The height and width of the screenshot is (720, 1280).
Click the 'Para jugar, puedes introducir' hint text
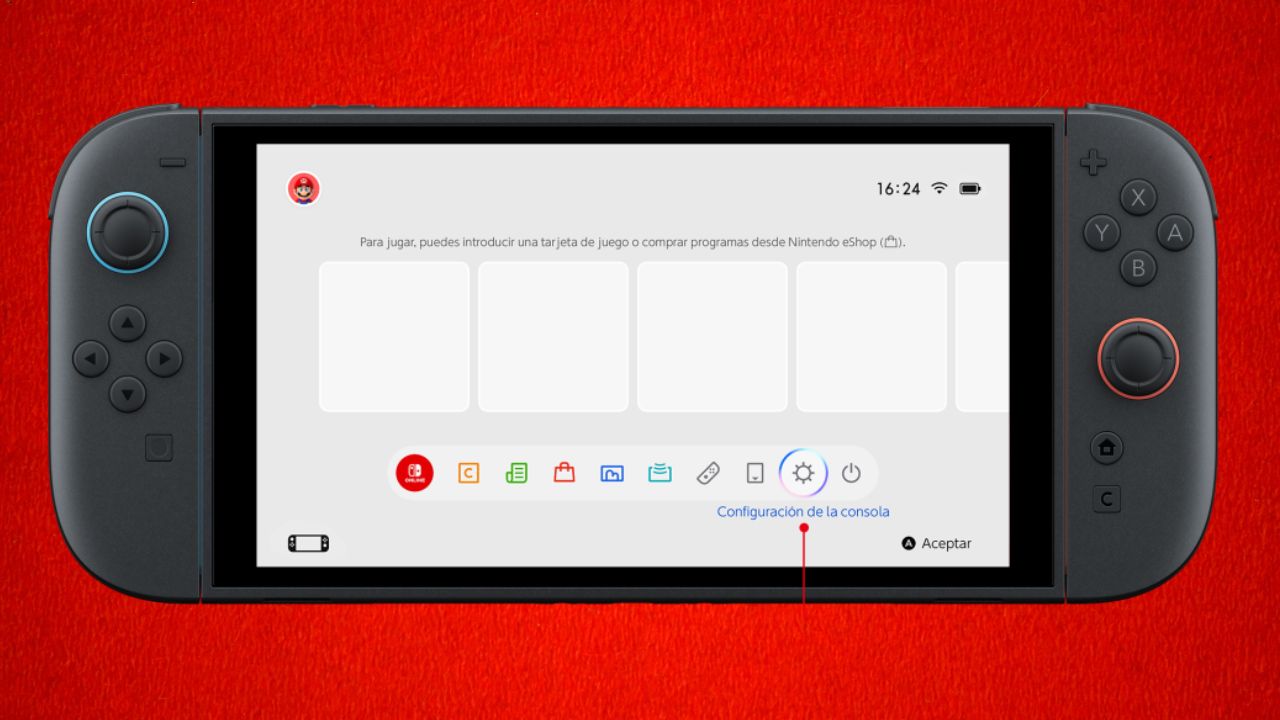coord(632,242)
